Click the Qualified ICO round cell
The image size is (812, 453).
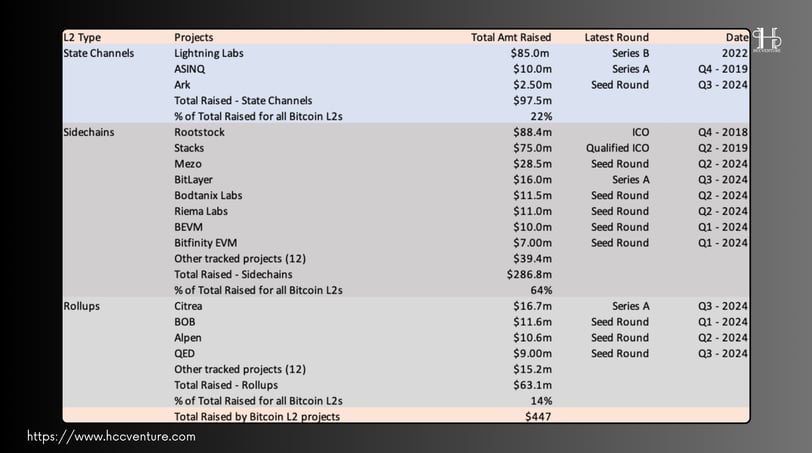(617, 148)
